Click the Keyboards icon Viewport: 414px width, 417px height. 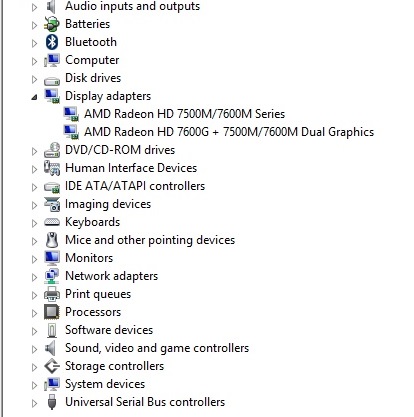point(52,222)
